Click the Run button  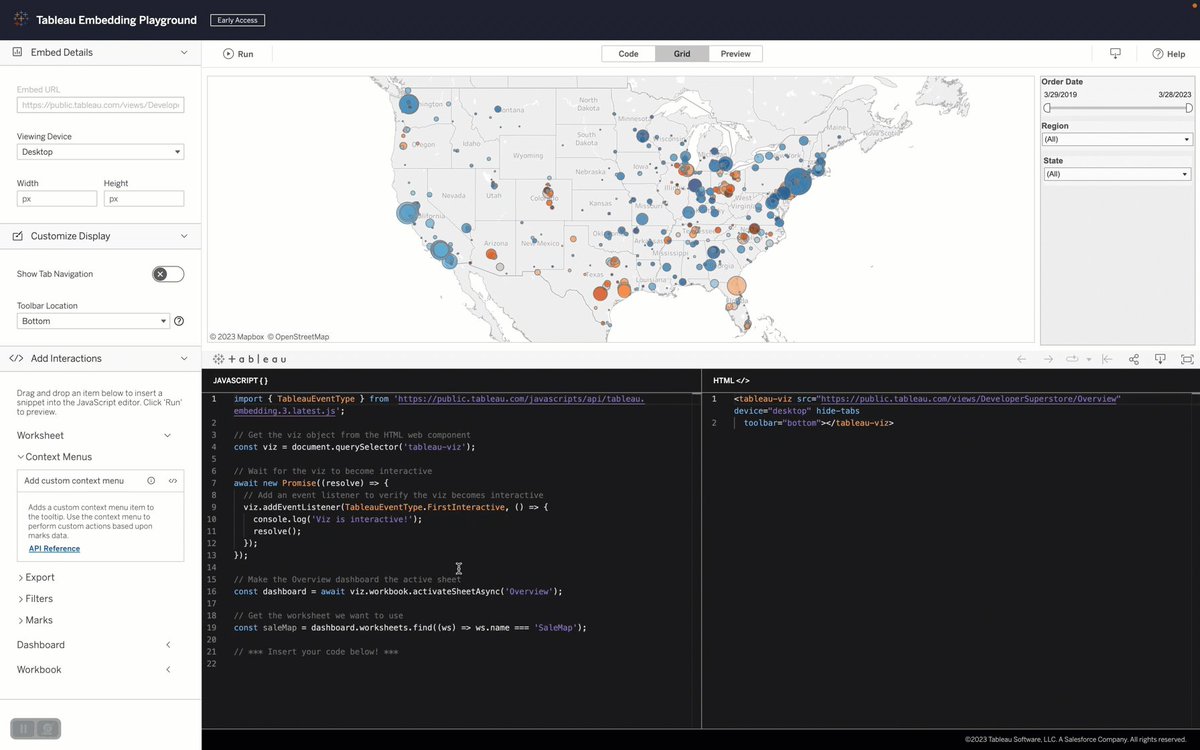[239, 53]
